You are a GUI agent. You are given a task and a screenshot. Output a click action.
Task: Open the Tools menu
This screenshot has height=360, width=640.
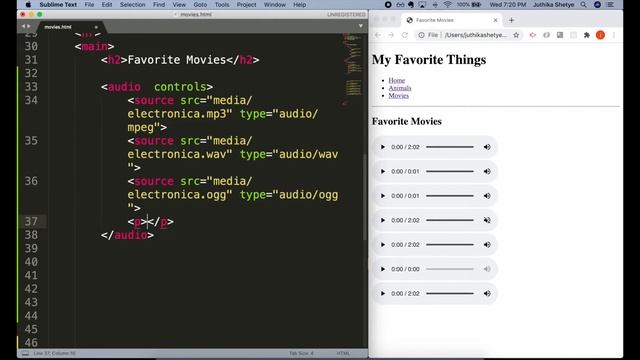click(x=222, y=4)
